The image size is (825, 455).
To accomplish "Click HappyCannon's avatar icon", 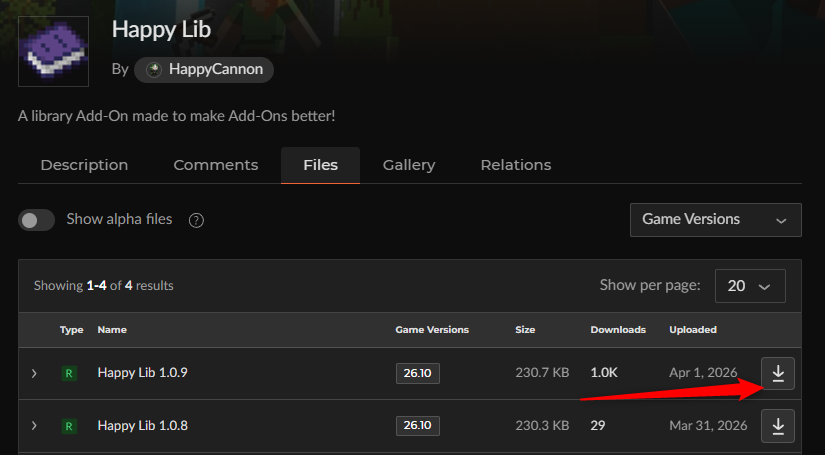I will coord(154,70).
